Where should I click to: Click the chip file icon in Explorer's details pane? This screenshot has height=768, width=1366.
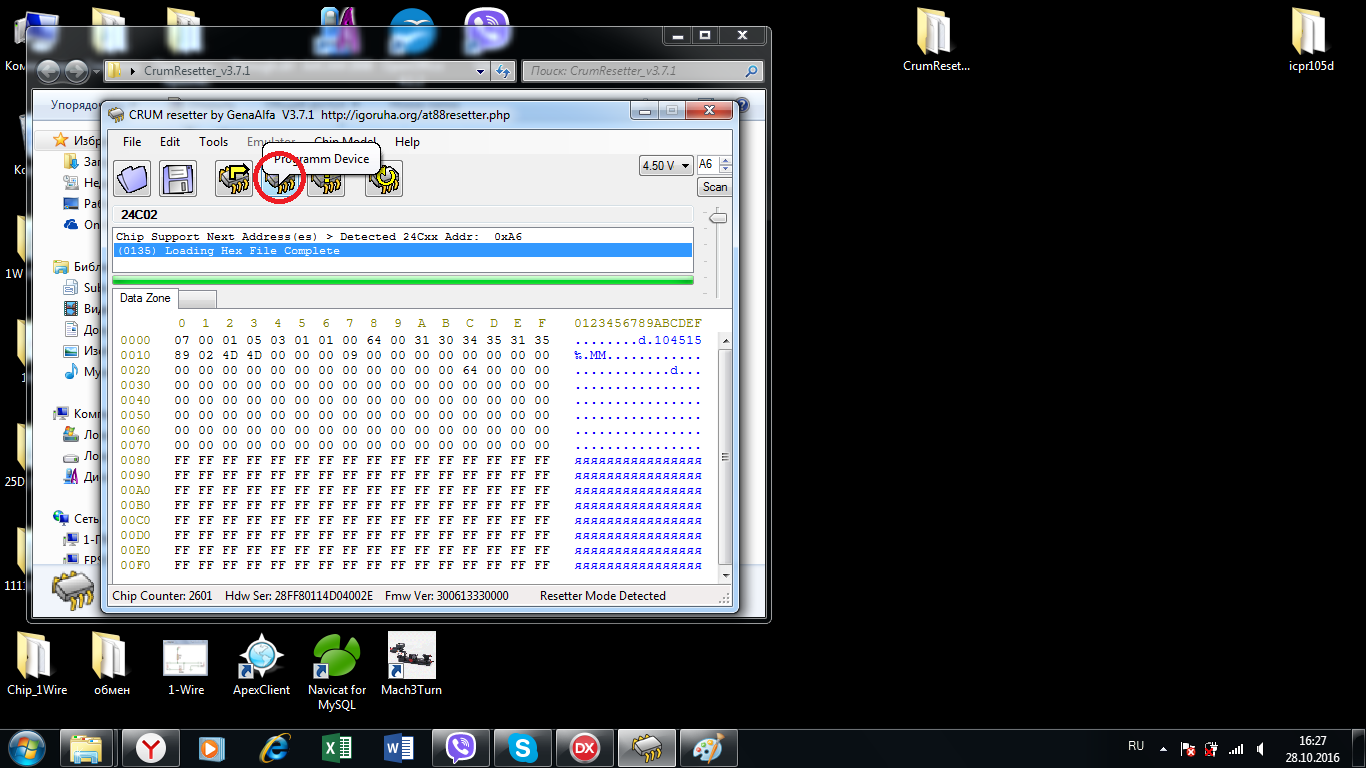[x=75, y=590]
